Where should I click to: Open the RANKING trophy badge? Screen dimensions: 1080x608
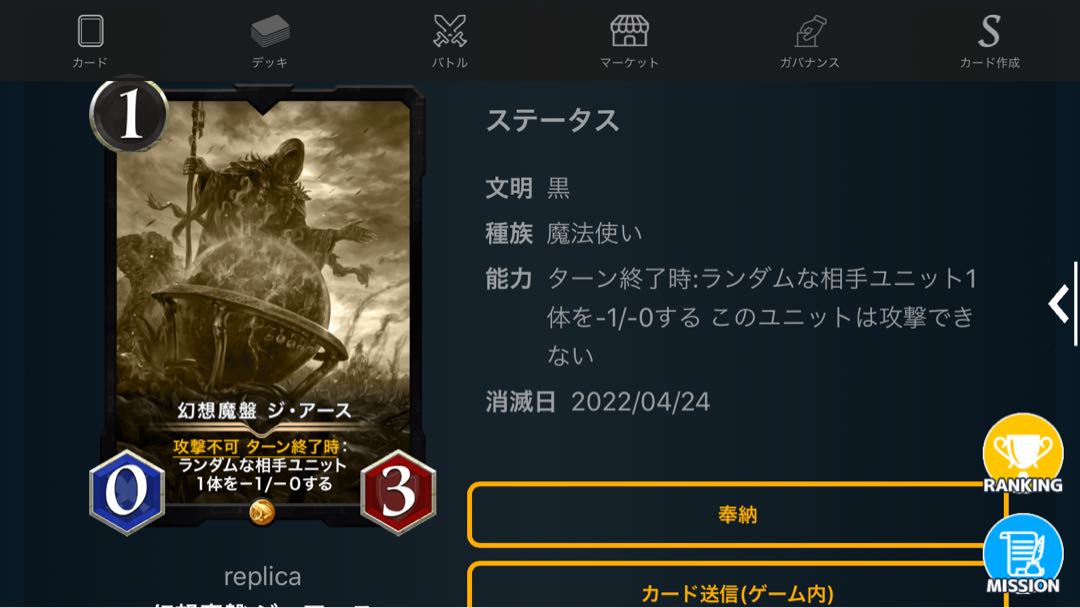pos(1023,454)
